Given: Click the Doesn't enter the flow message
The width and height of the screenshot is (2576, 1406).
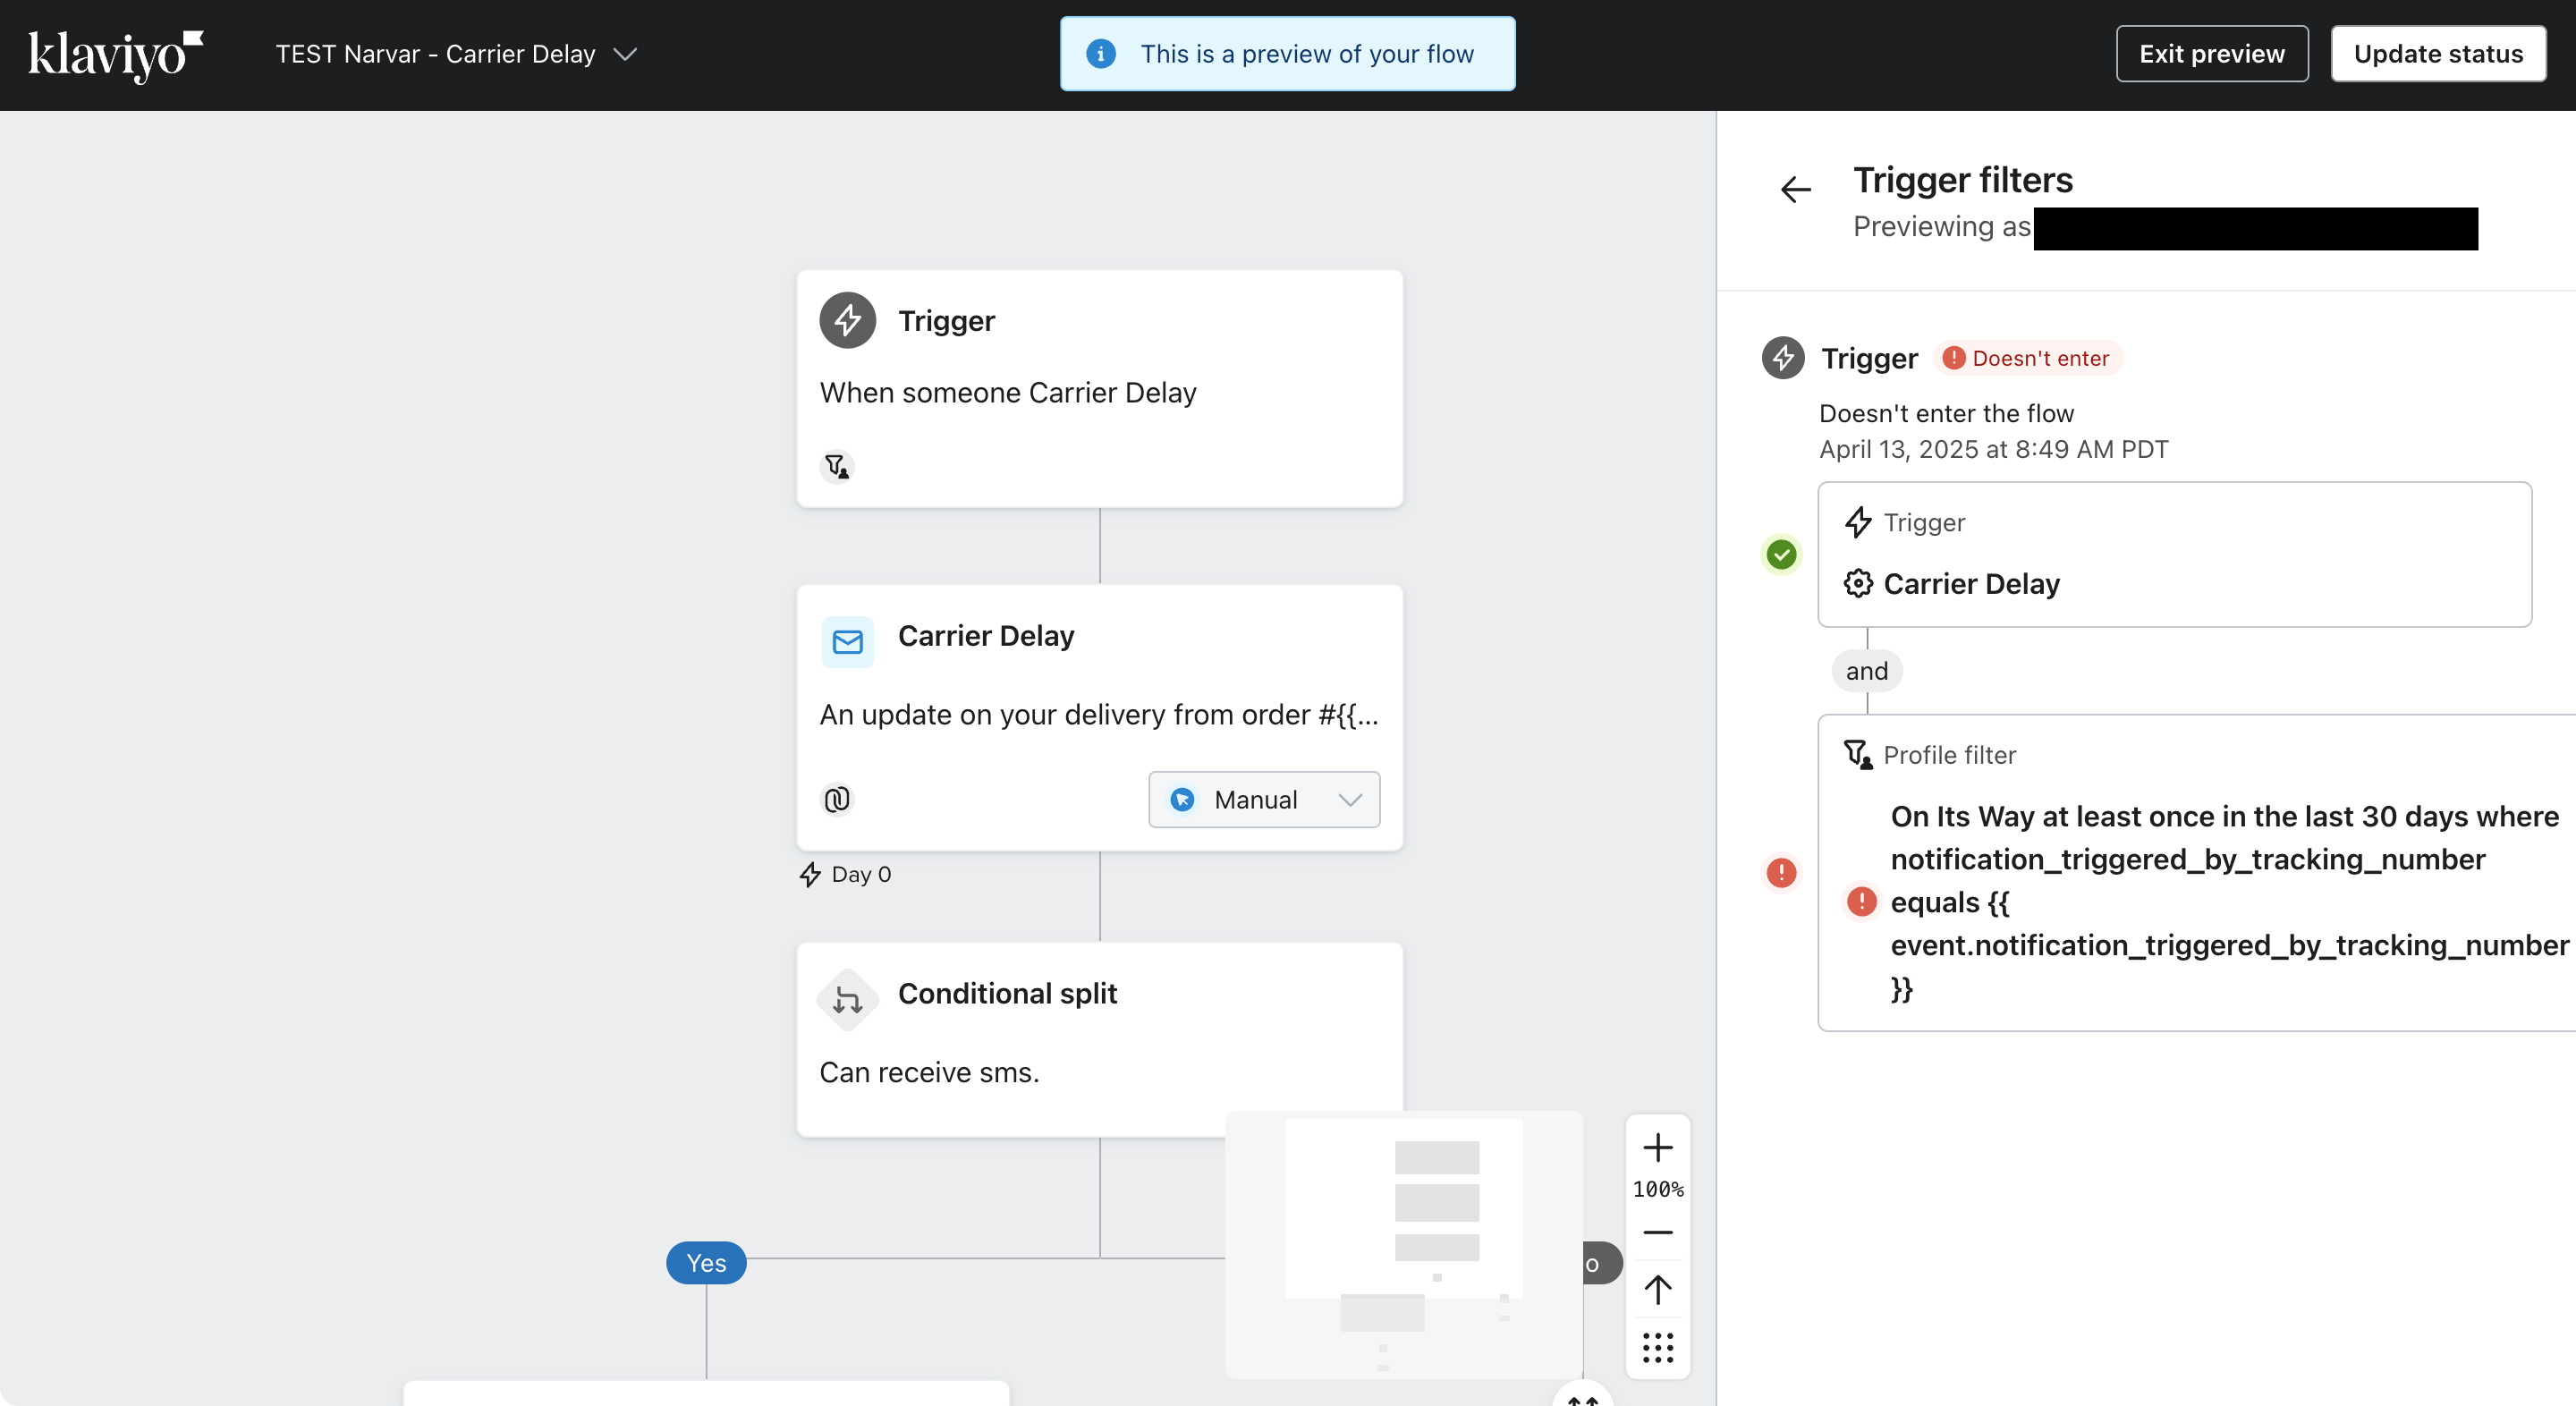Looking at the screenshot, I should pos(1946,414).
